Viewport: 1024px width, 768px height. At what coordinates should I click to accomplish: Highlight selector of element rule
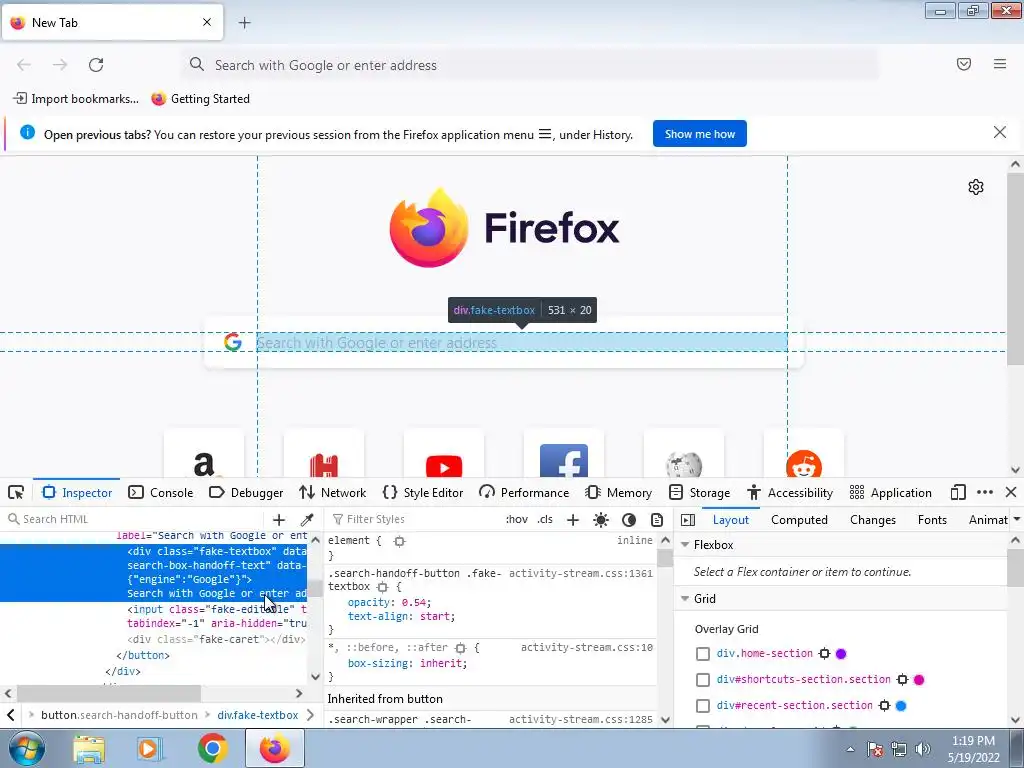(x=400, y=541)
